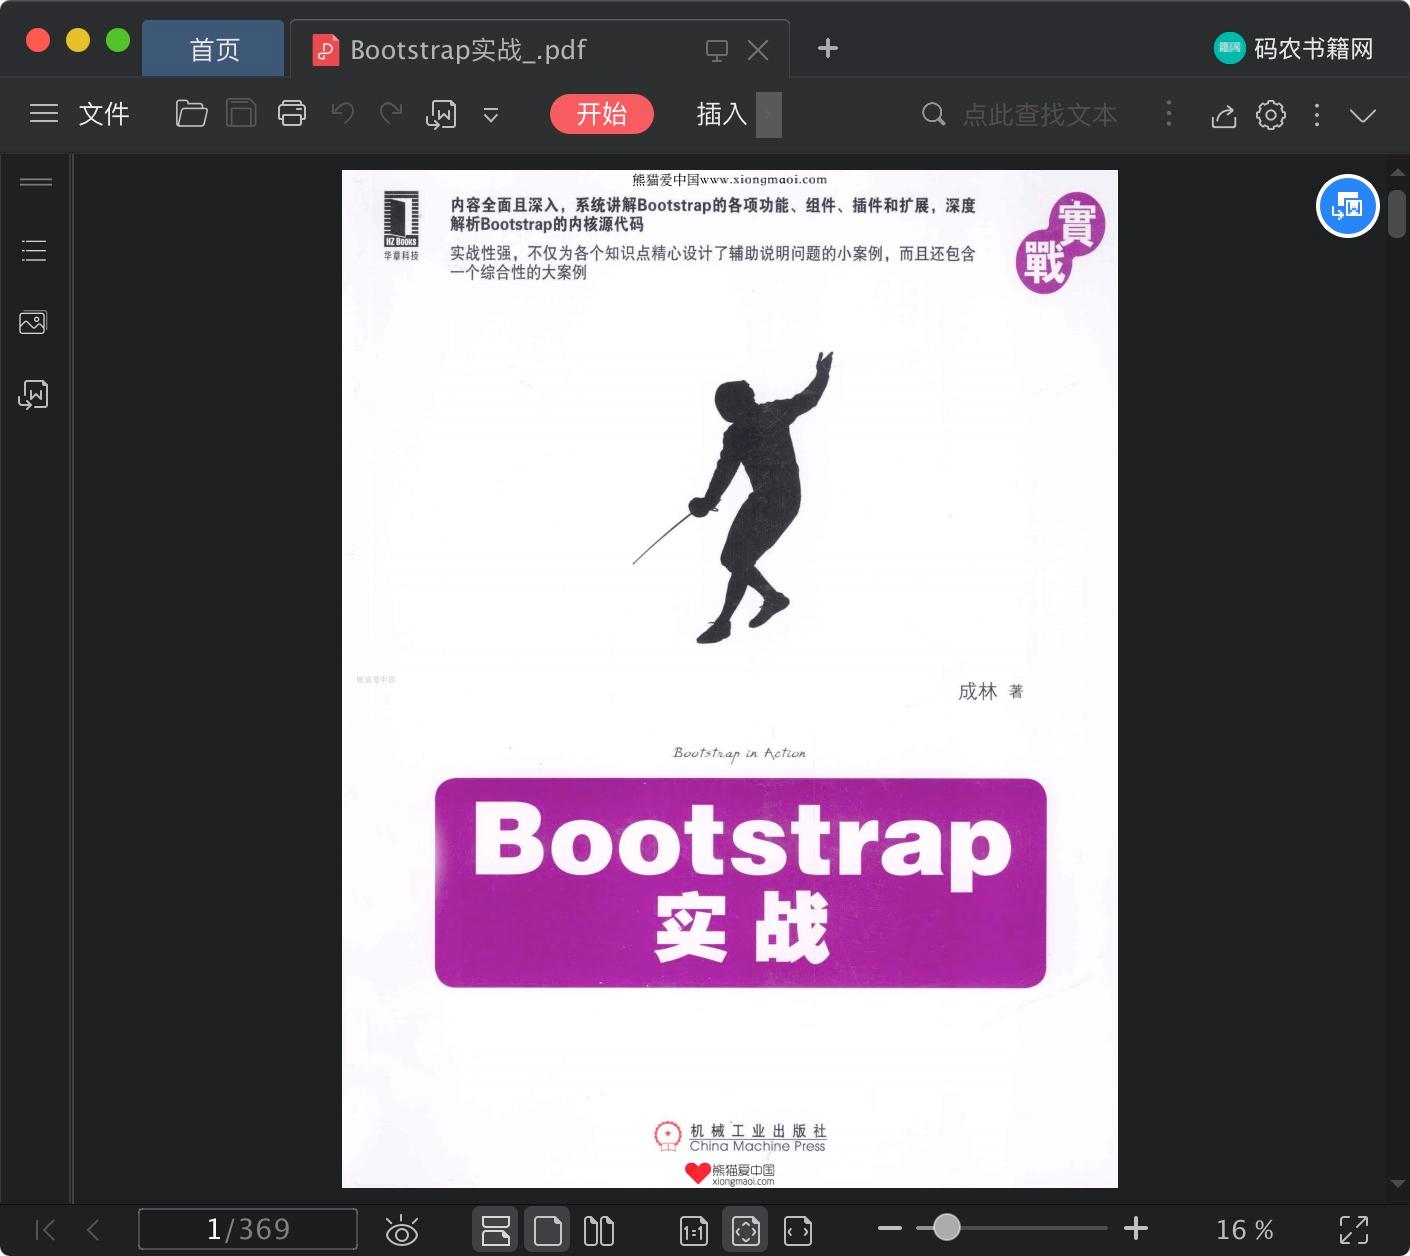Click the page number field 1/369

coord(248,1229)
